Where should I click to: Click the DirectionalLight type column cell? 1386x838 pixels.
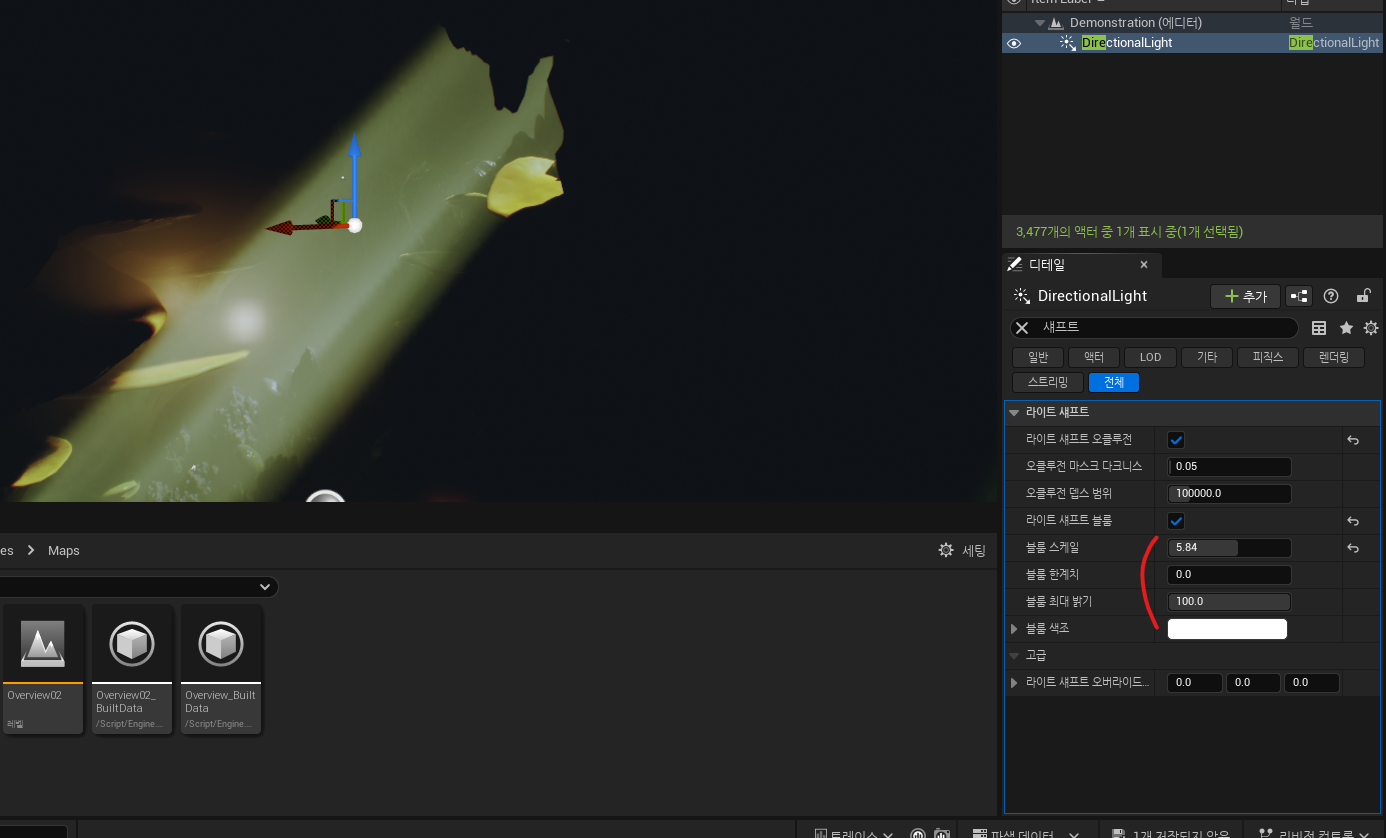point(1334,43)
